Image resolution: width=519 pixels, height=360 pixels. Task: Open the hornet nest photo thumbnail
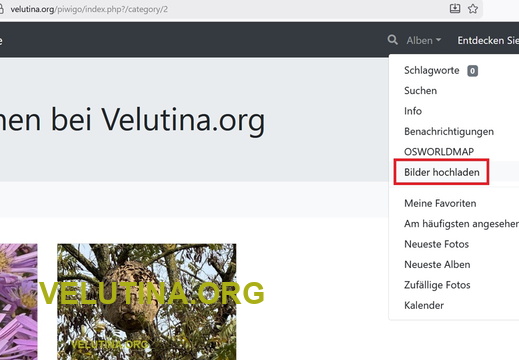tap(147, 302)
